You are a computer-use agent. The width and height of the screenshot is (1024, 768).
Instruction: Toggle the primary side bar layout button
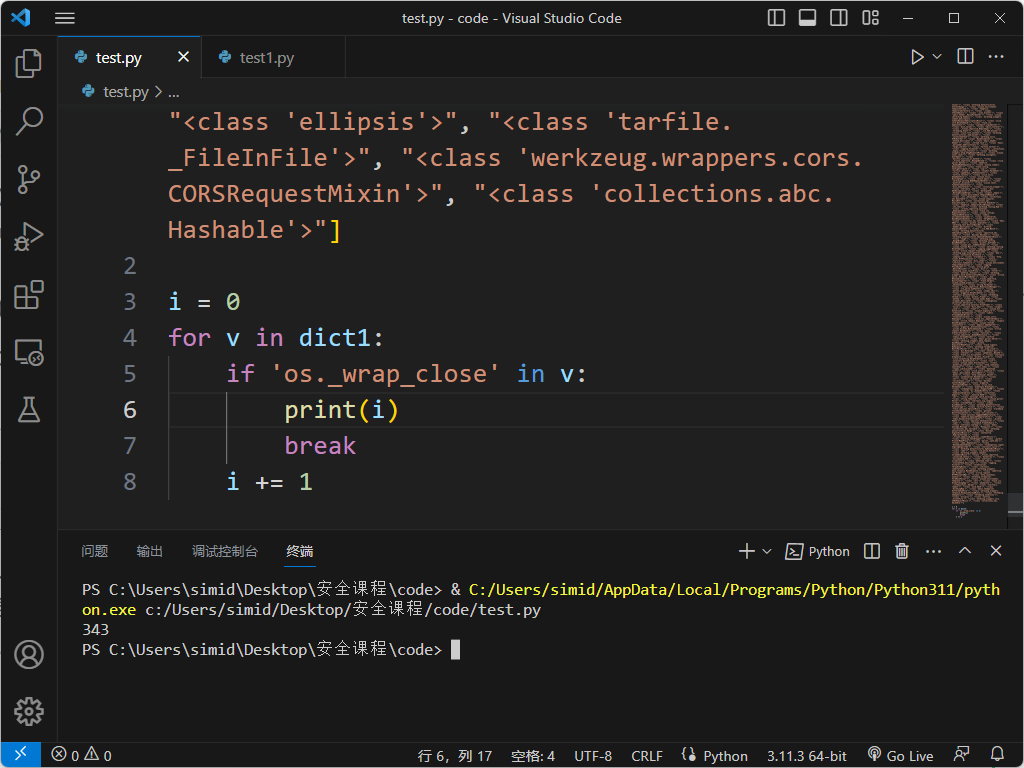click(776, 18)
